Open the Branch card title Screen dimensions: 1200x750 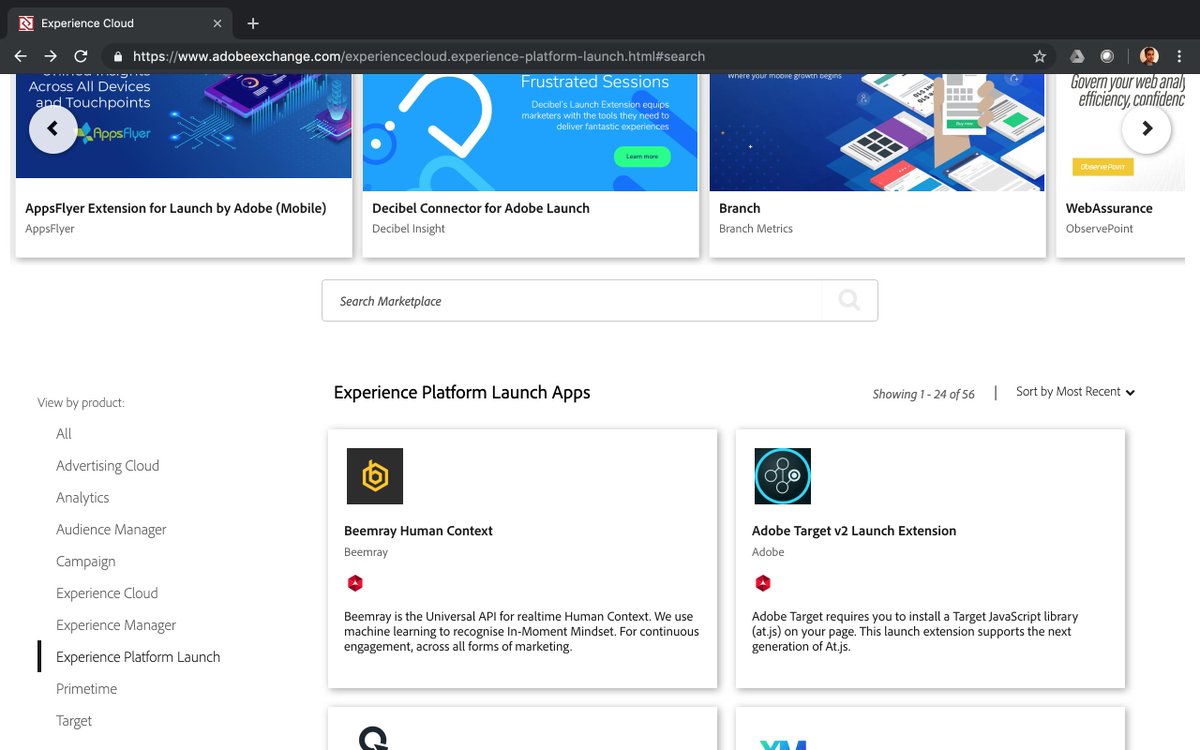740,208
